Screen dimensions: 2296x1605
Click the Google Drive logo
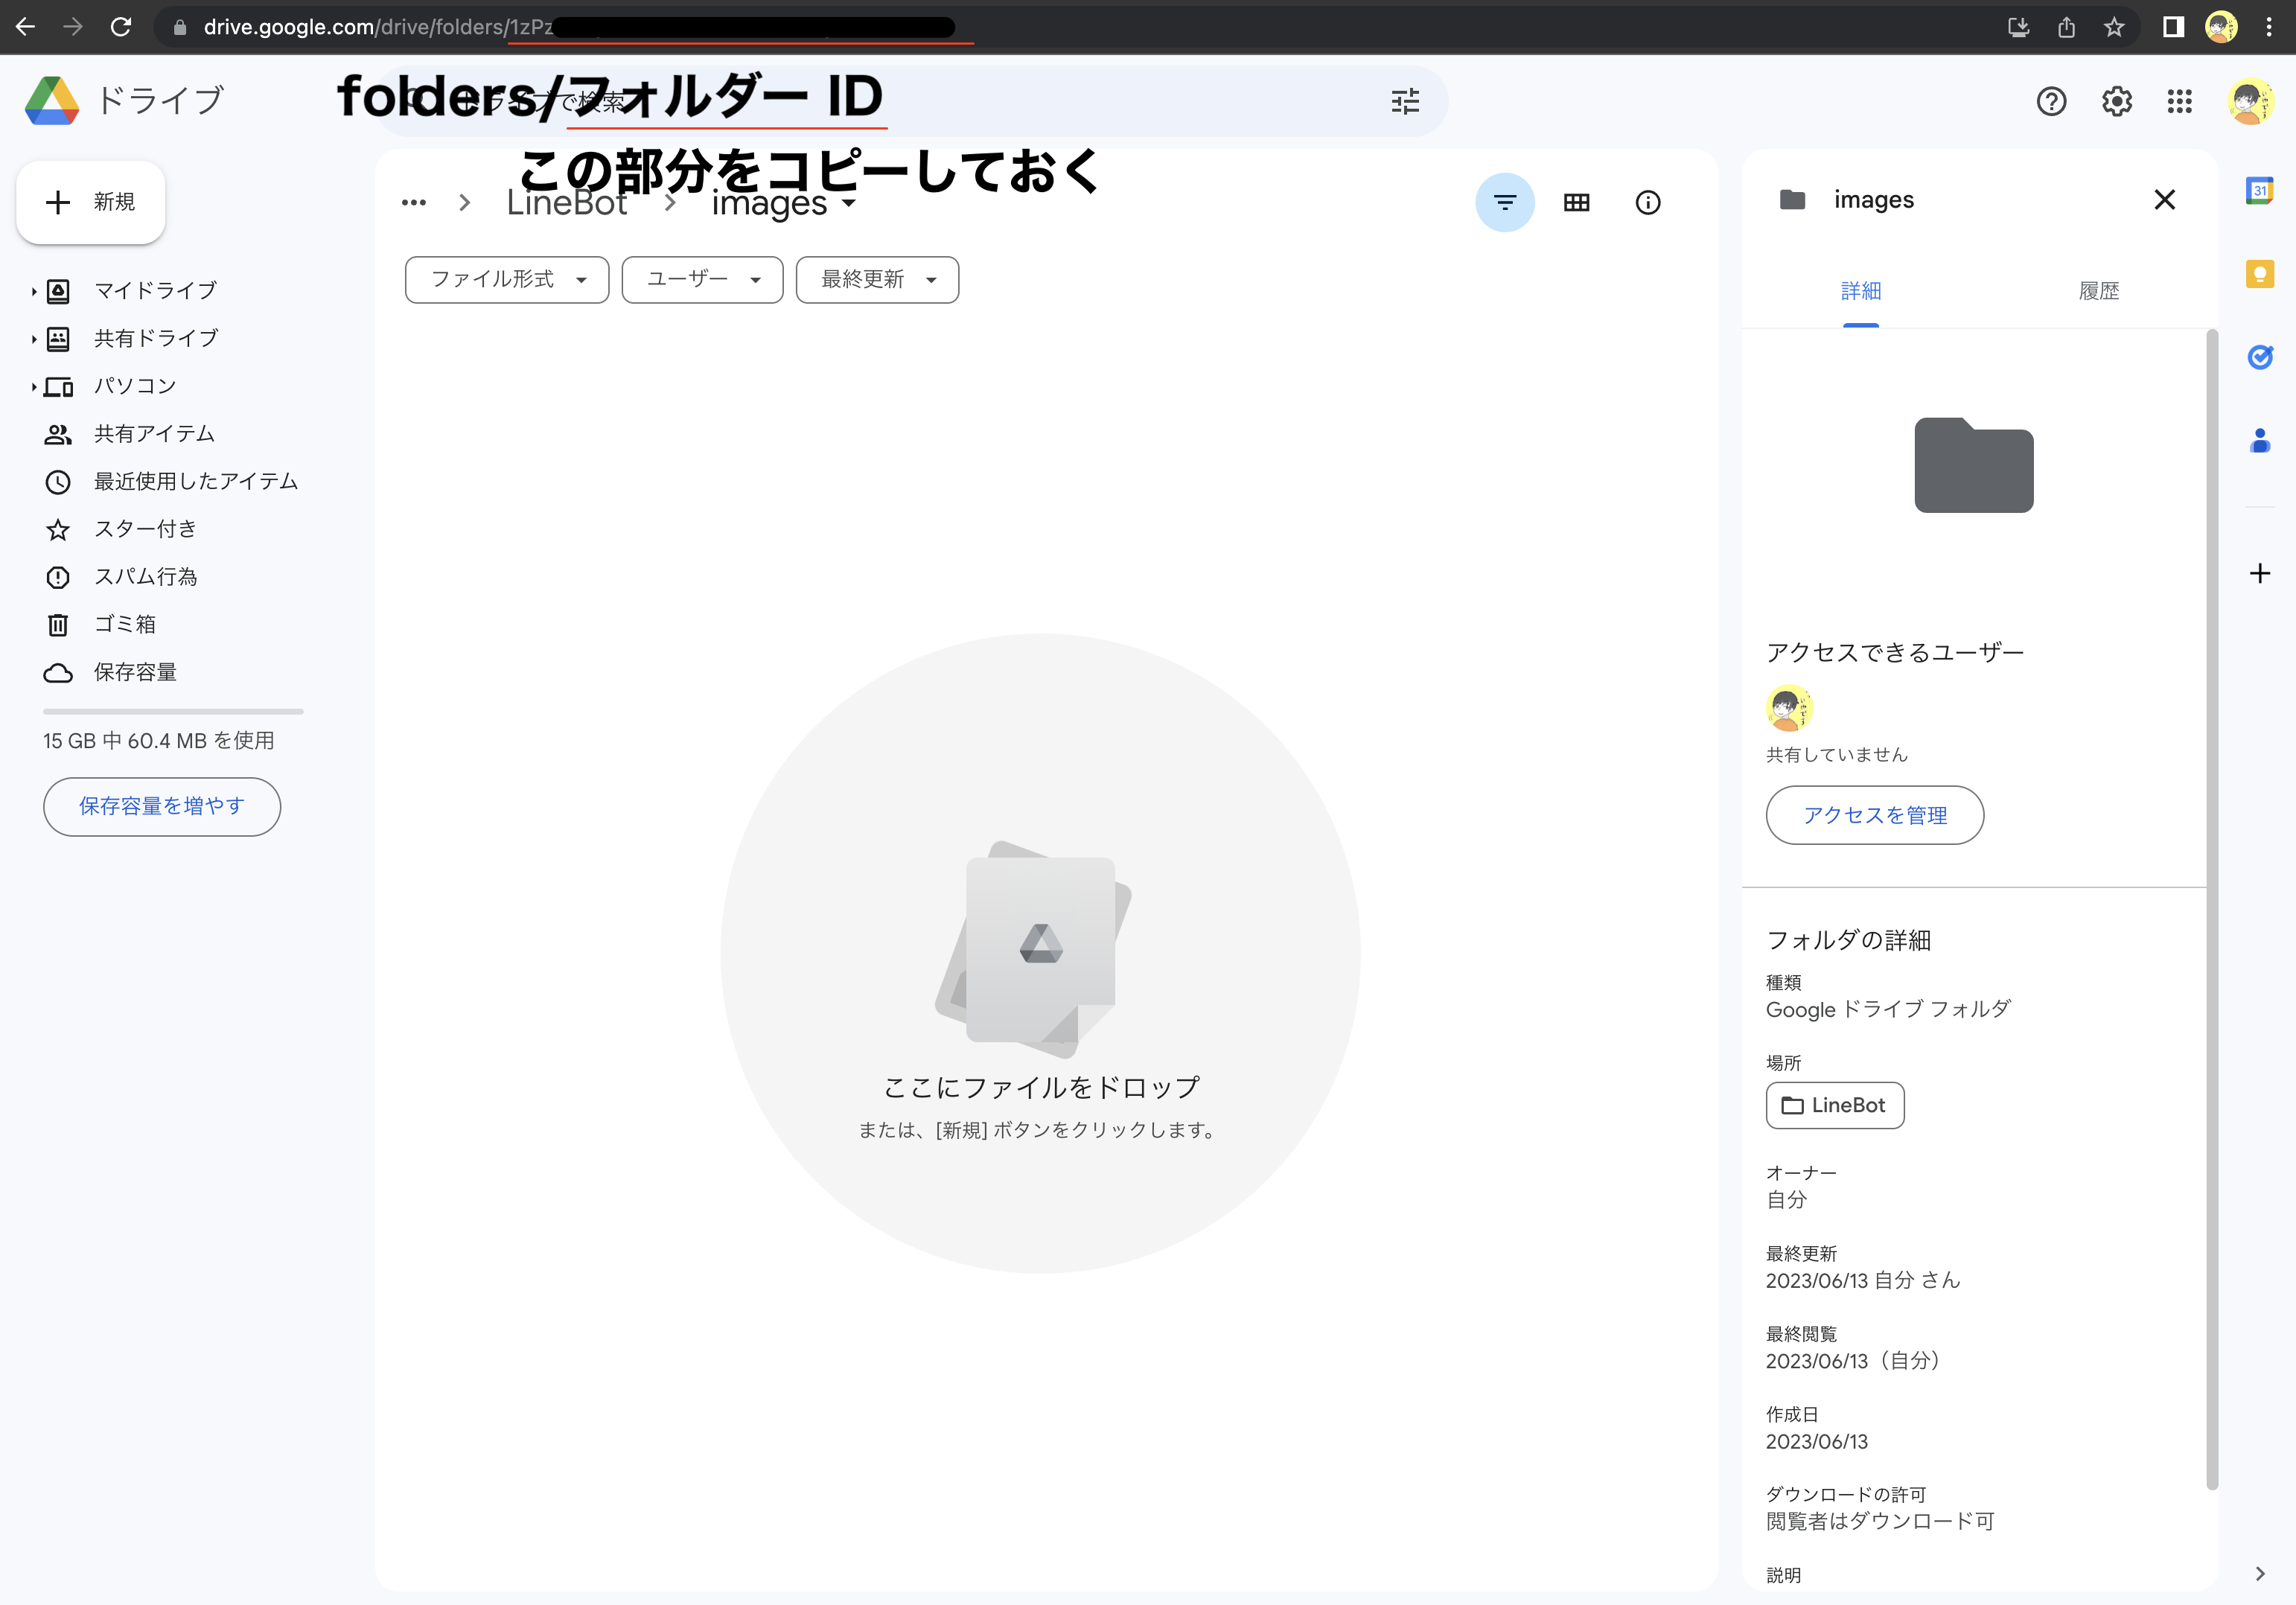pyautogui.click(x=52, y=101)
